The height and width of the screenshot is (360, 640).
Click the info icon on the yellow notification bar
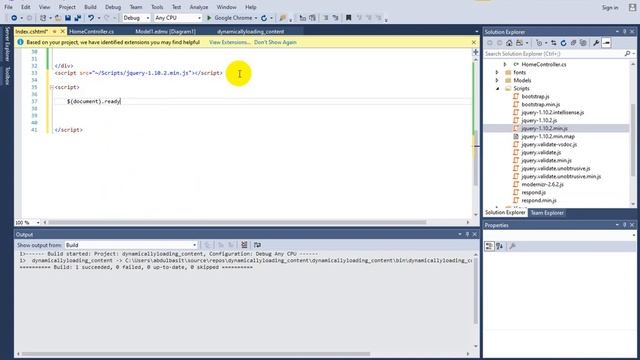point(20,42)
